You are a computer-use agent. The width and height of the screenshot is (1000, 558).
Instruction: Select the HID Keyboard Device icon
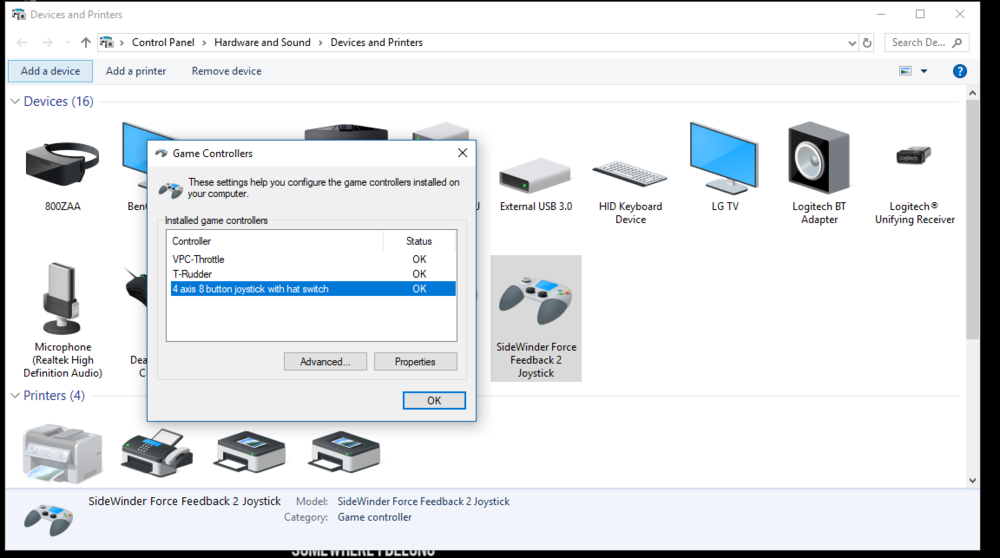[x=629, y=173]
